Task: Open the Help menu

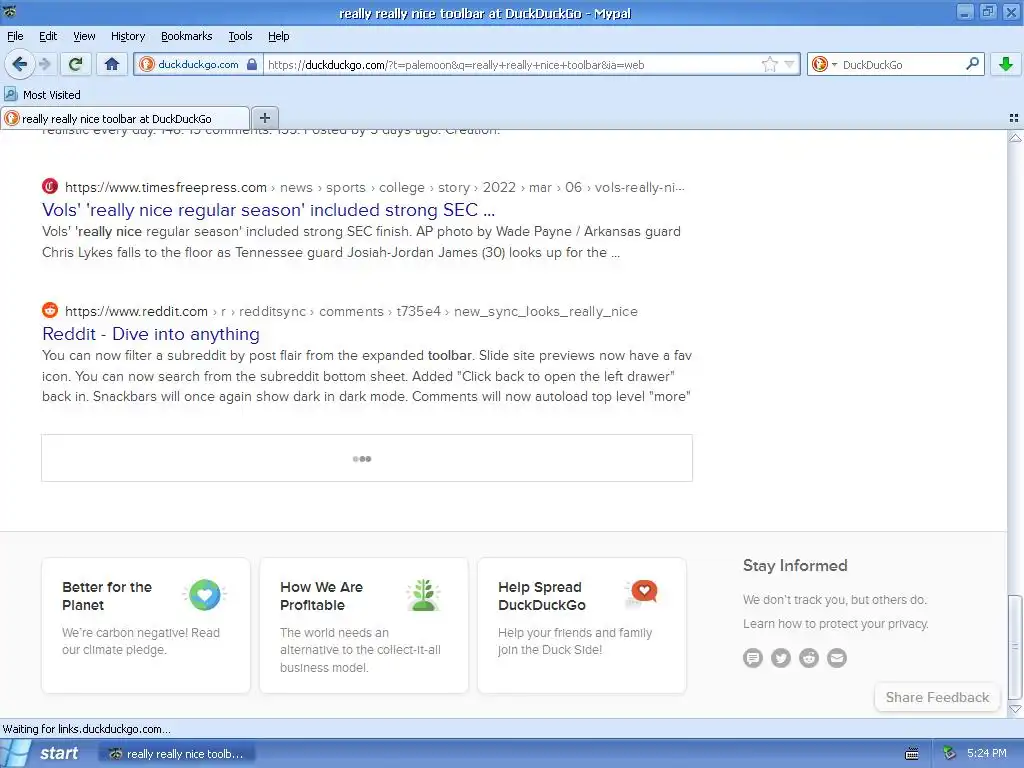Action: tap(278, 36)
